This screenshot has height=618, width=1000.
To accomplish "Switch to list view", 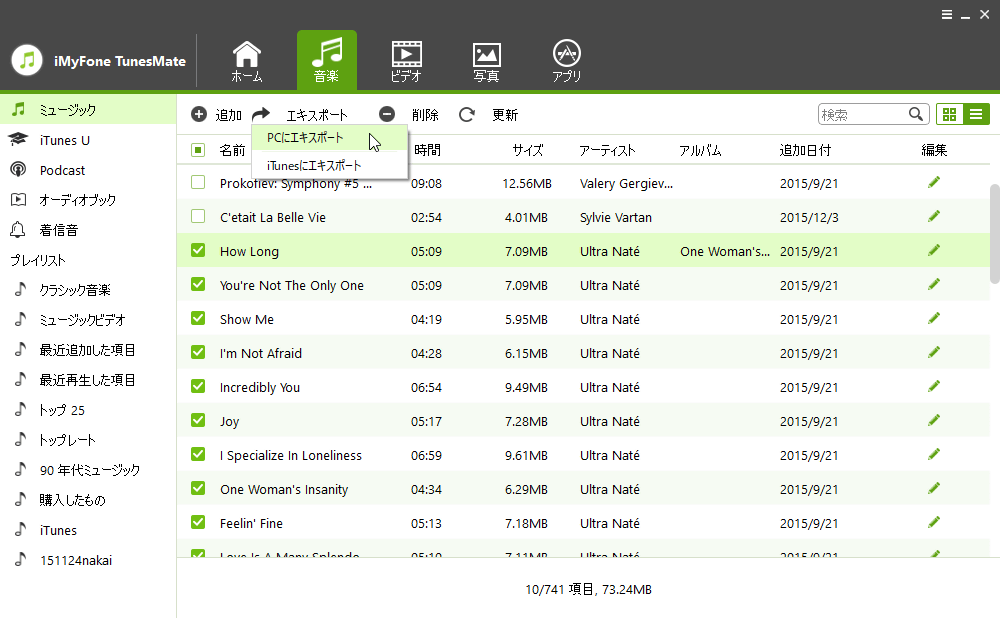I will click(x=976, y=114).
